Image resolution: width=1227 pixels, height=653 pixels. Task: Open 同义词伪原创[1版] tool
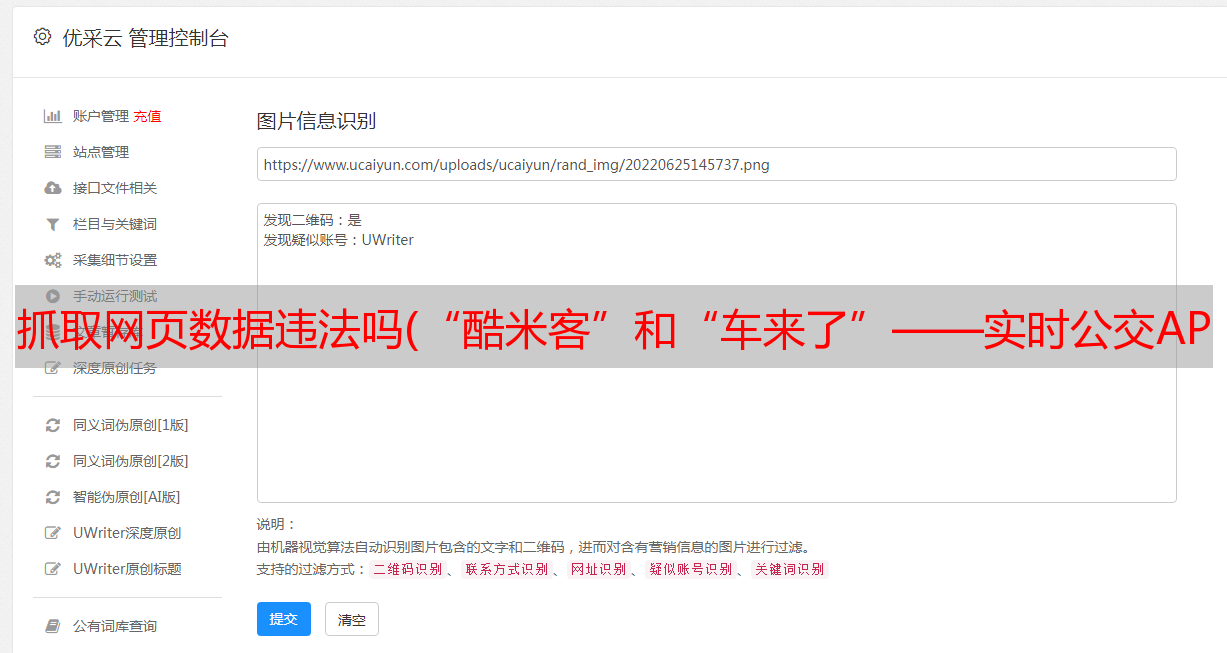coord(131,425)
